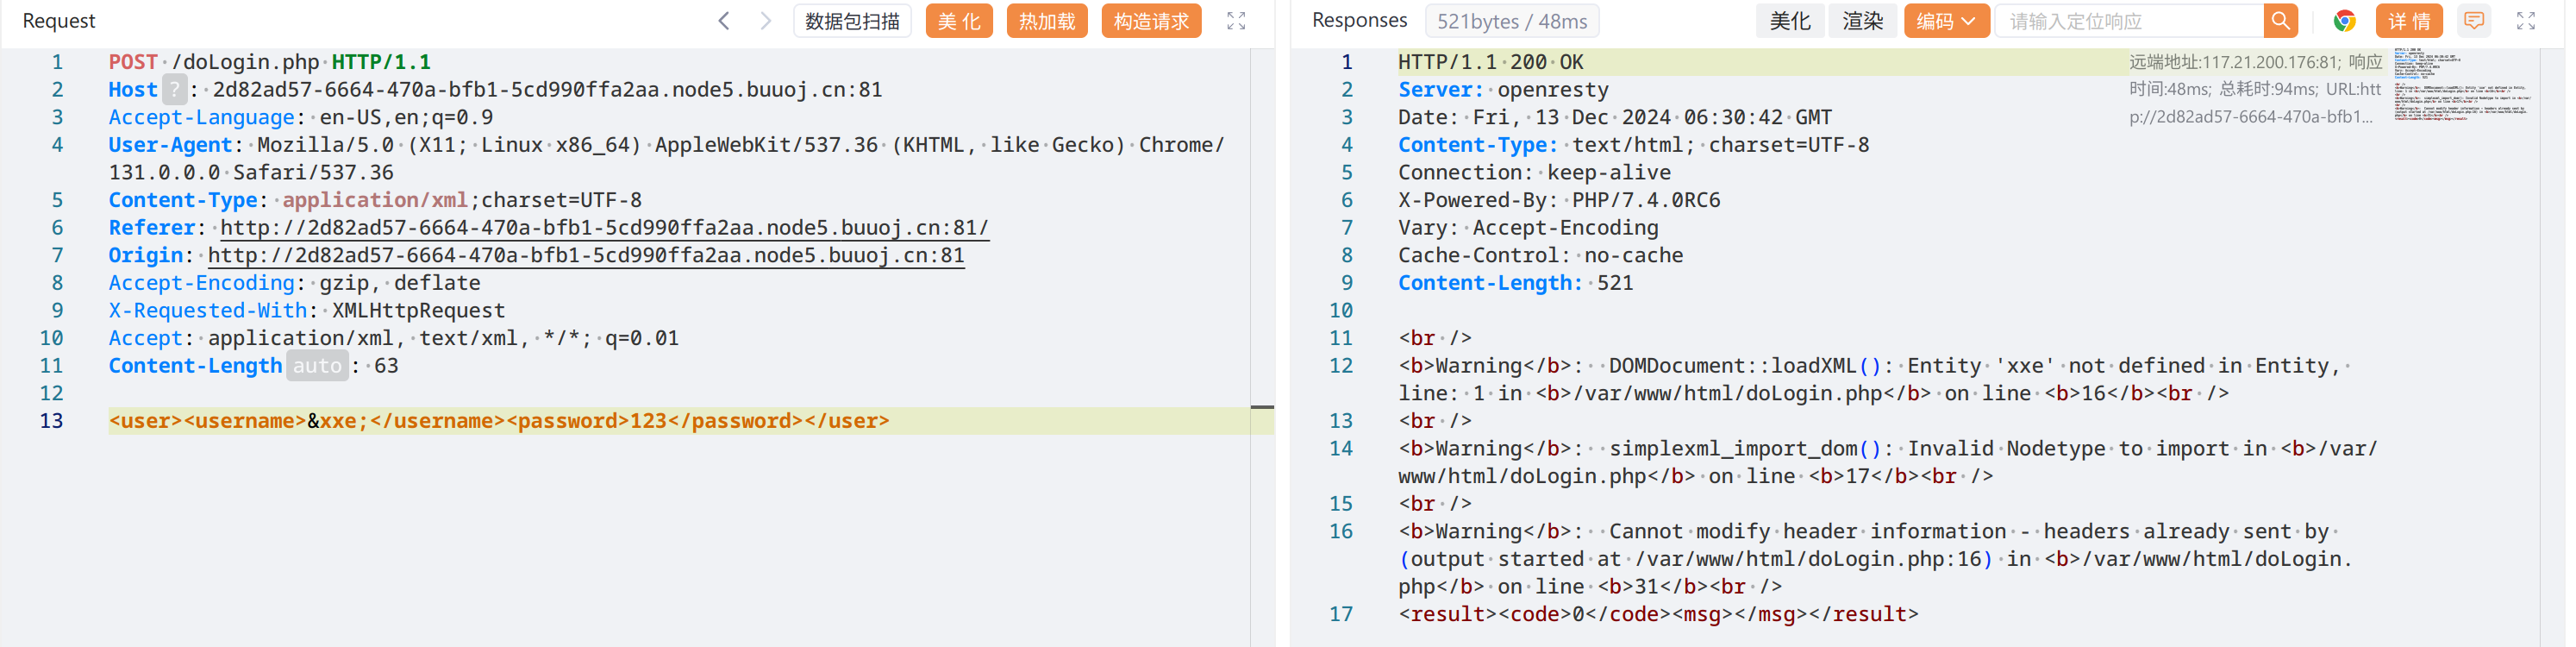The height and width of the screenshot is (647, 2576).
Task: Click the Cache-Control: no-cache line
Action: [x=1541, y=256]
